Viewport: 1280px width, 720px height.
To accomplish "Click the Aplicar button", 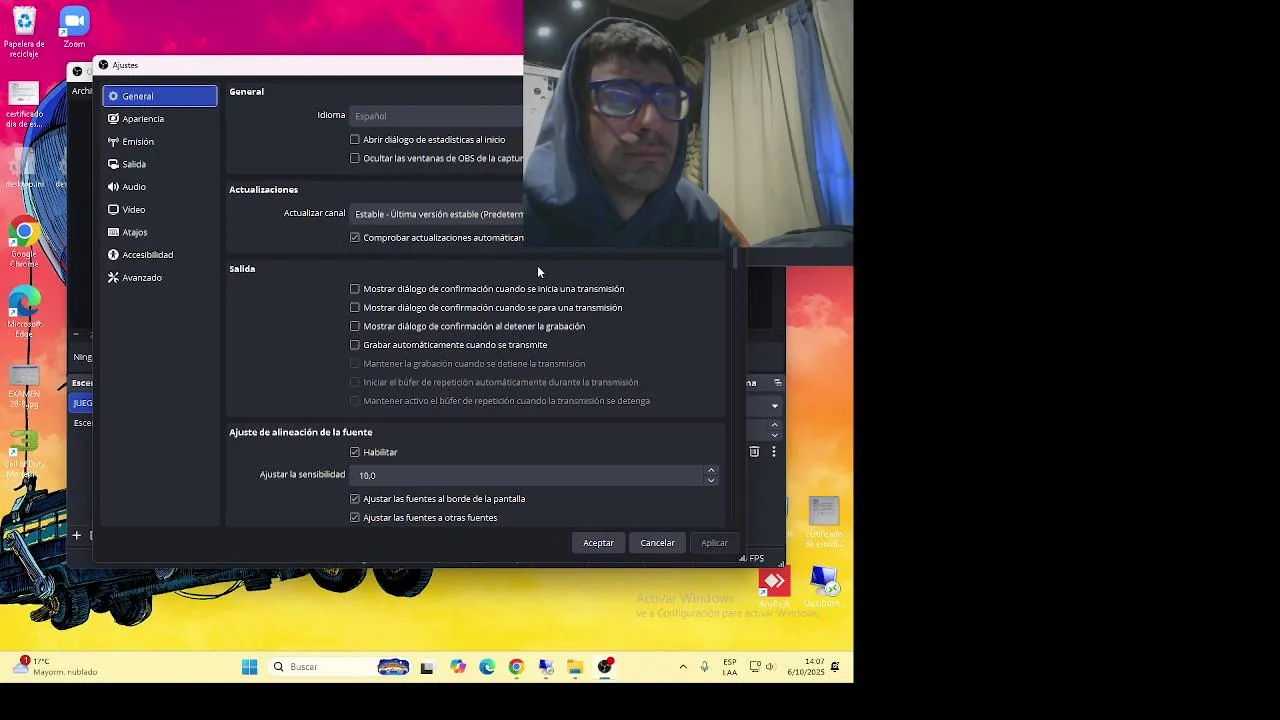I will tap(714, 543).
